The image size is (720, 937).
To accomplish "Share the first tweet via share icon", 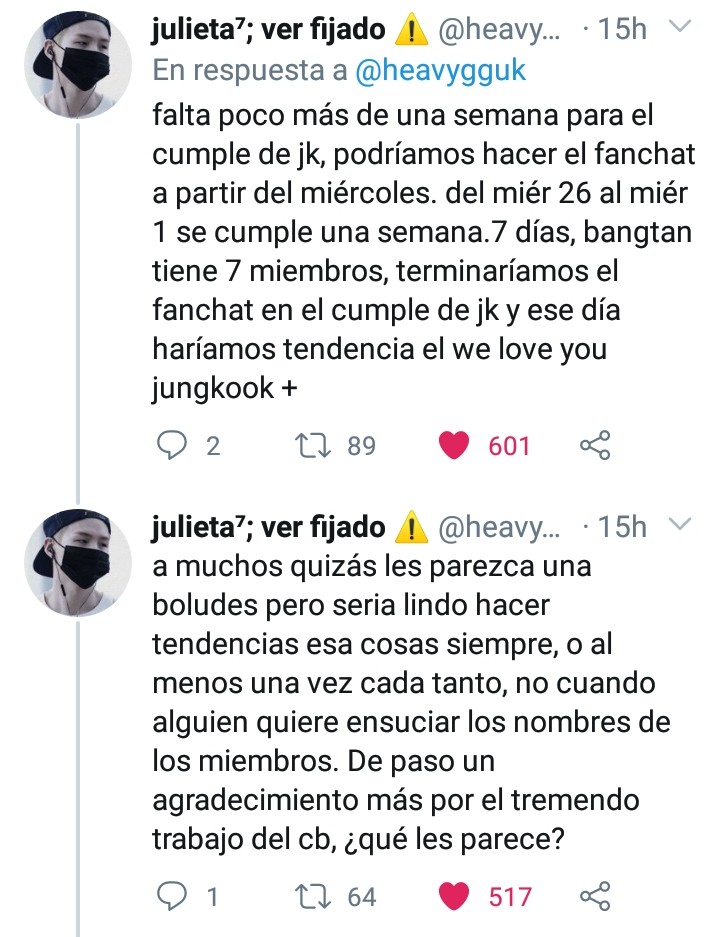I will 594,445.
